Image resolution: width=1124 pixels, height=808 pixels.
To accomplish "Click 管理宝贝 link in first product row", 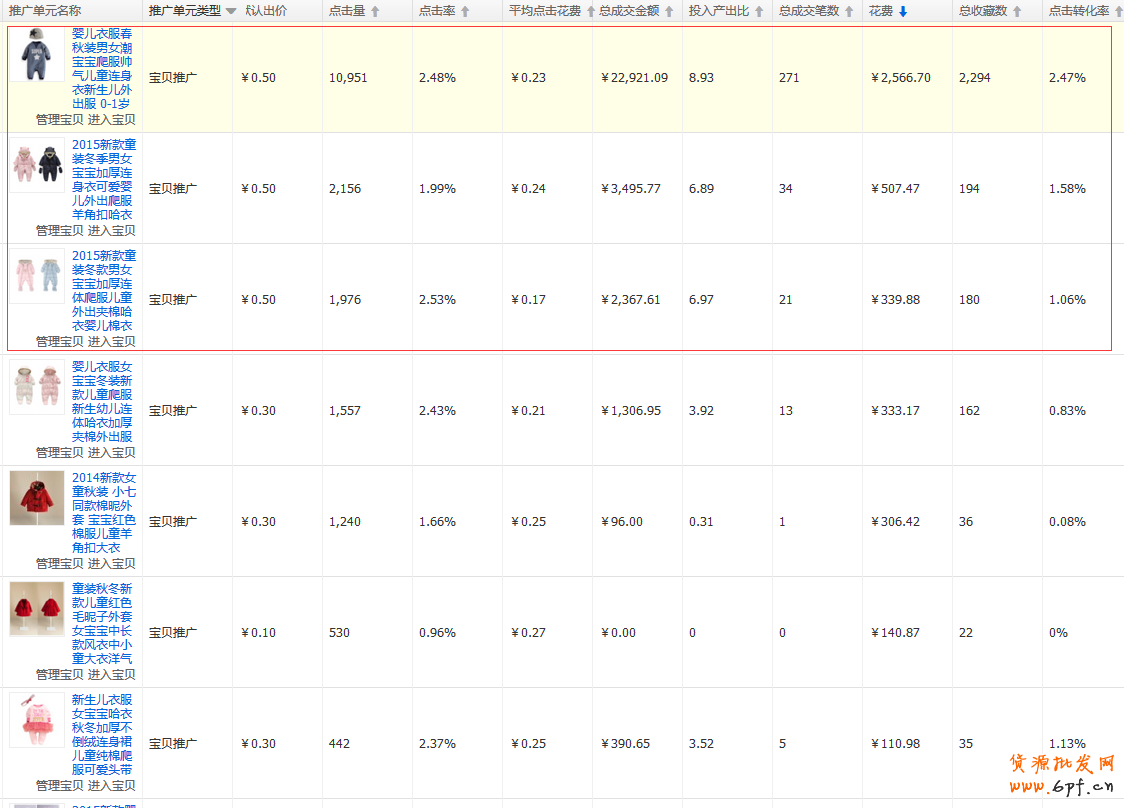I will [x=59, y=119].
